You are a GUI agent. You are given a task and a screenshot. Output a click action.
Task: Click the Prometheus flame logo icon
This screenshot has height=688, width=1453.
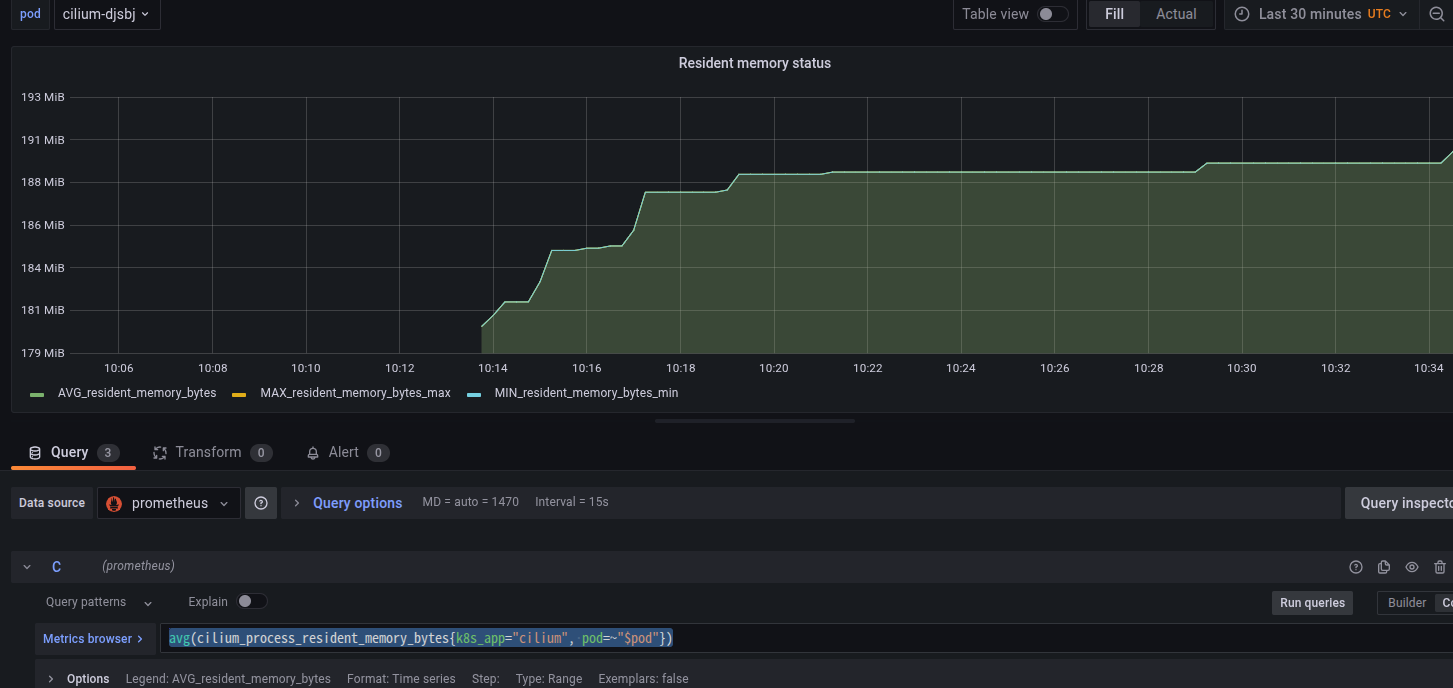click(x=114, y=503)
